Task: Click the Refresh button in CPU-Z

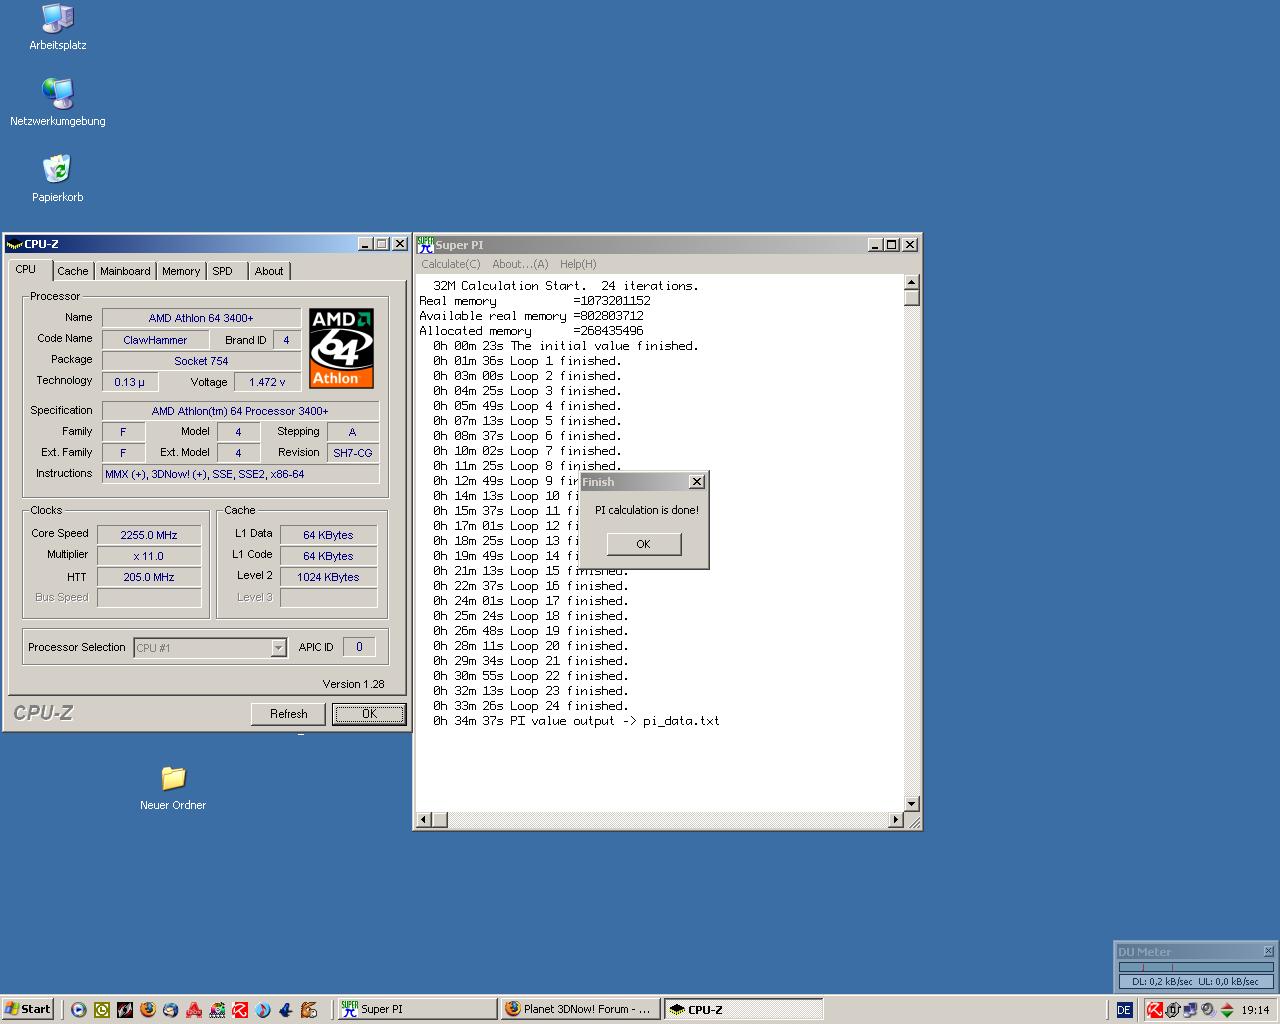Action: (x=288, y=714)
